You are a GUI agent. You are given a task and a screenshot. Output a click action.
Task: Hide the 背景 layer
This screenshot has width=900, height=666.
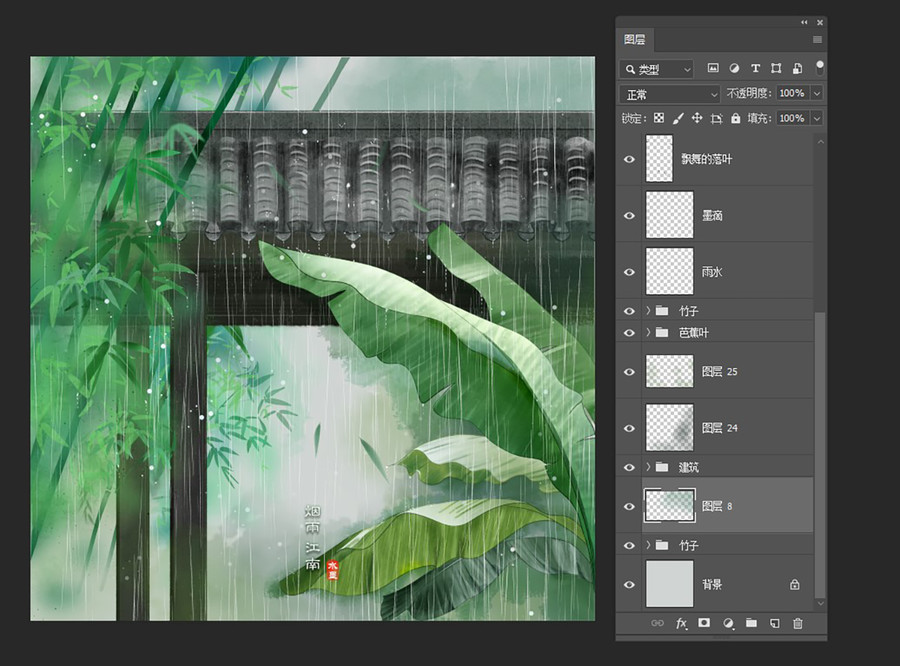[629, 584]
